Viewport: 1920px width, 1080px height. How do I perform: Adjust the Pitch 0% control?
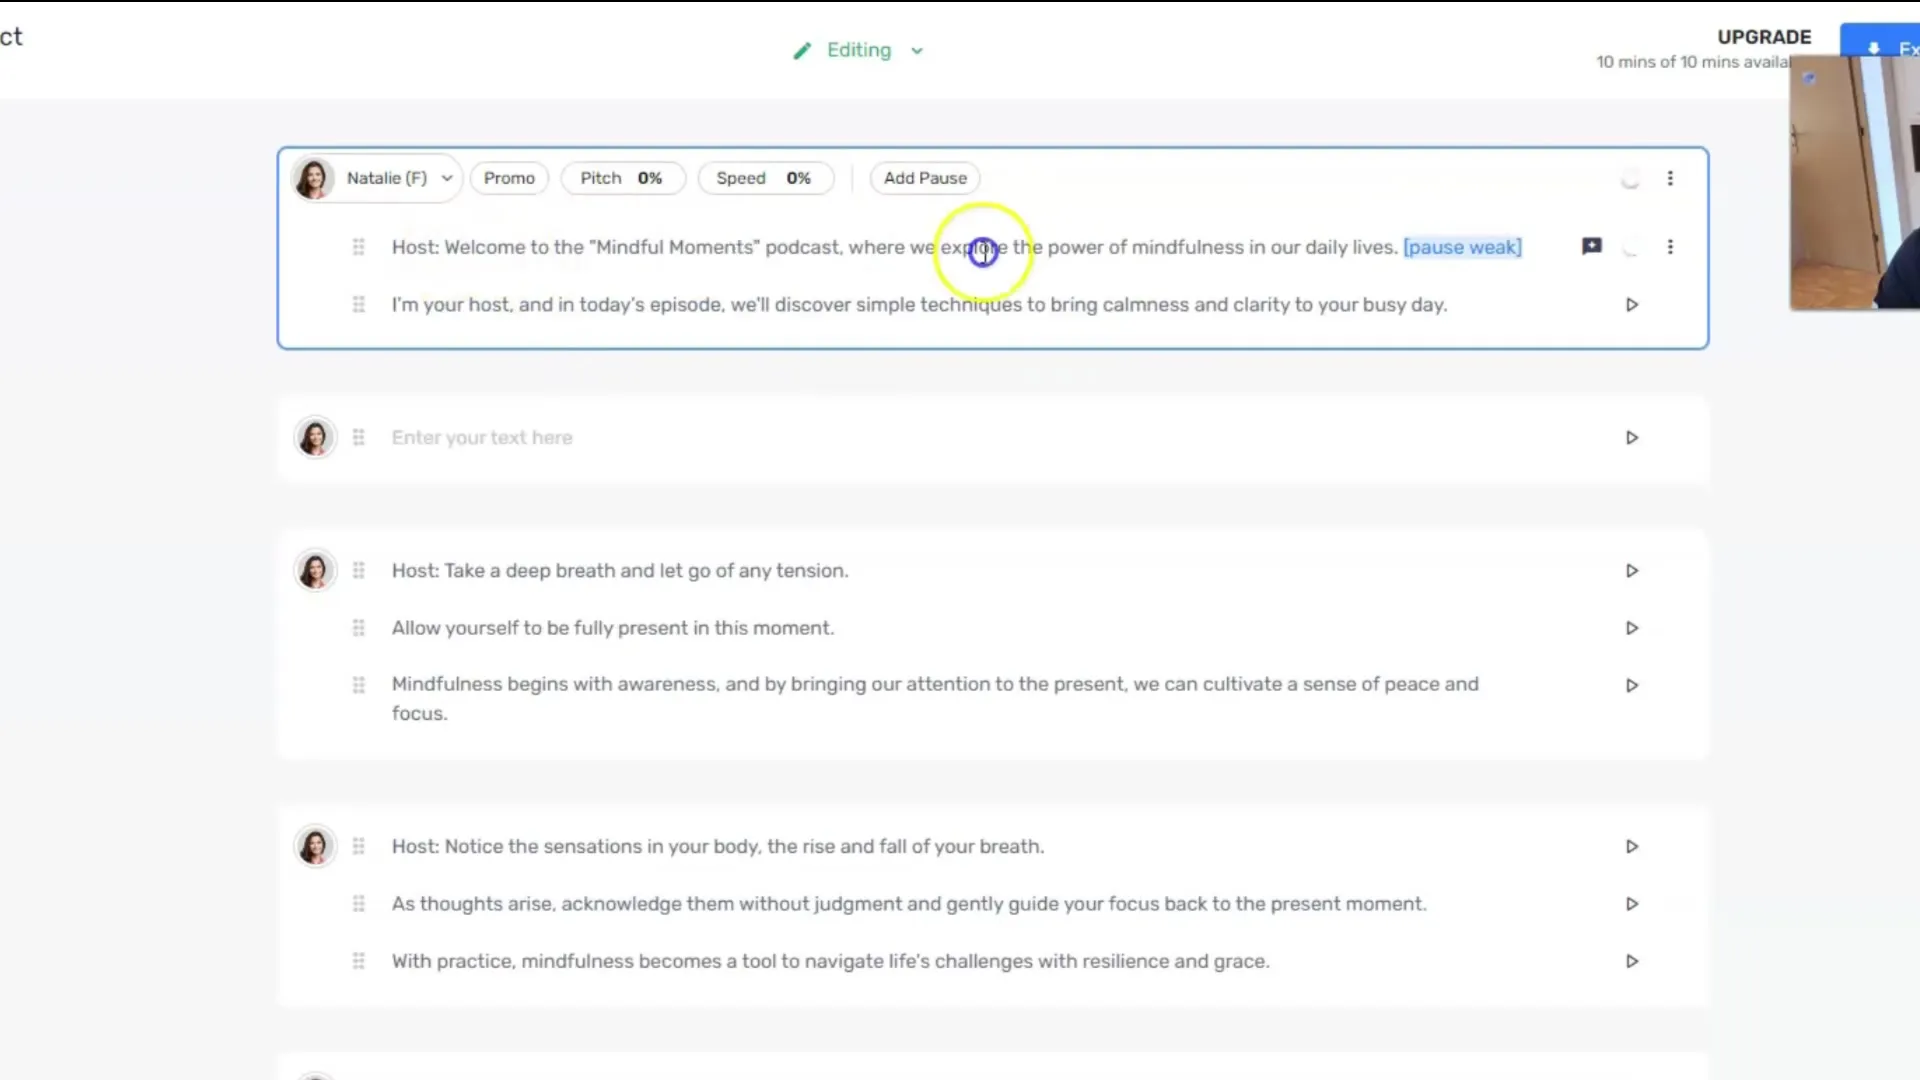pyautogui.click(x=622, y=178)
